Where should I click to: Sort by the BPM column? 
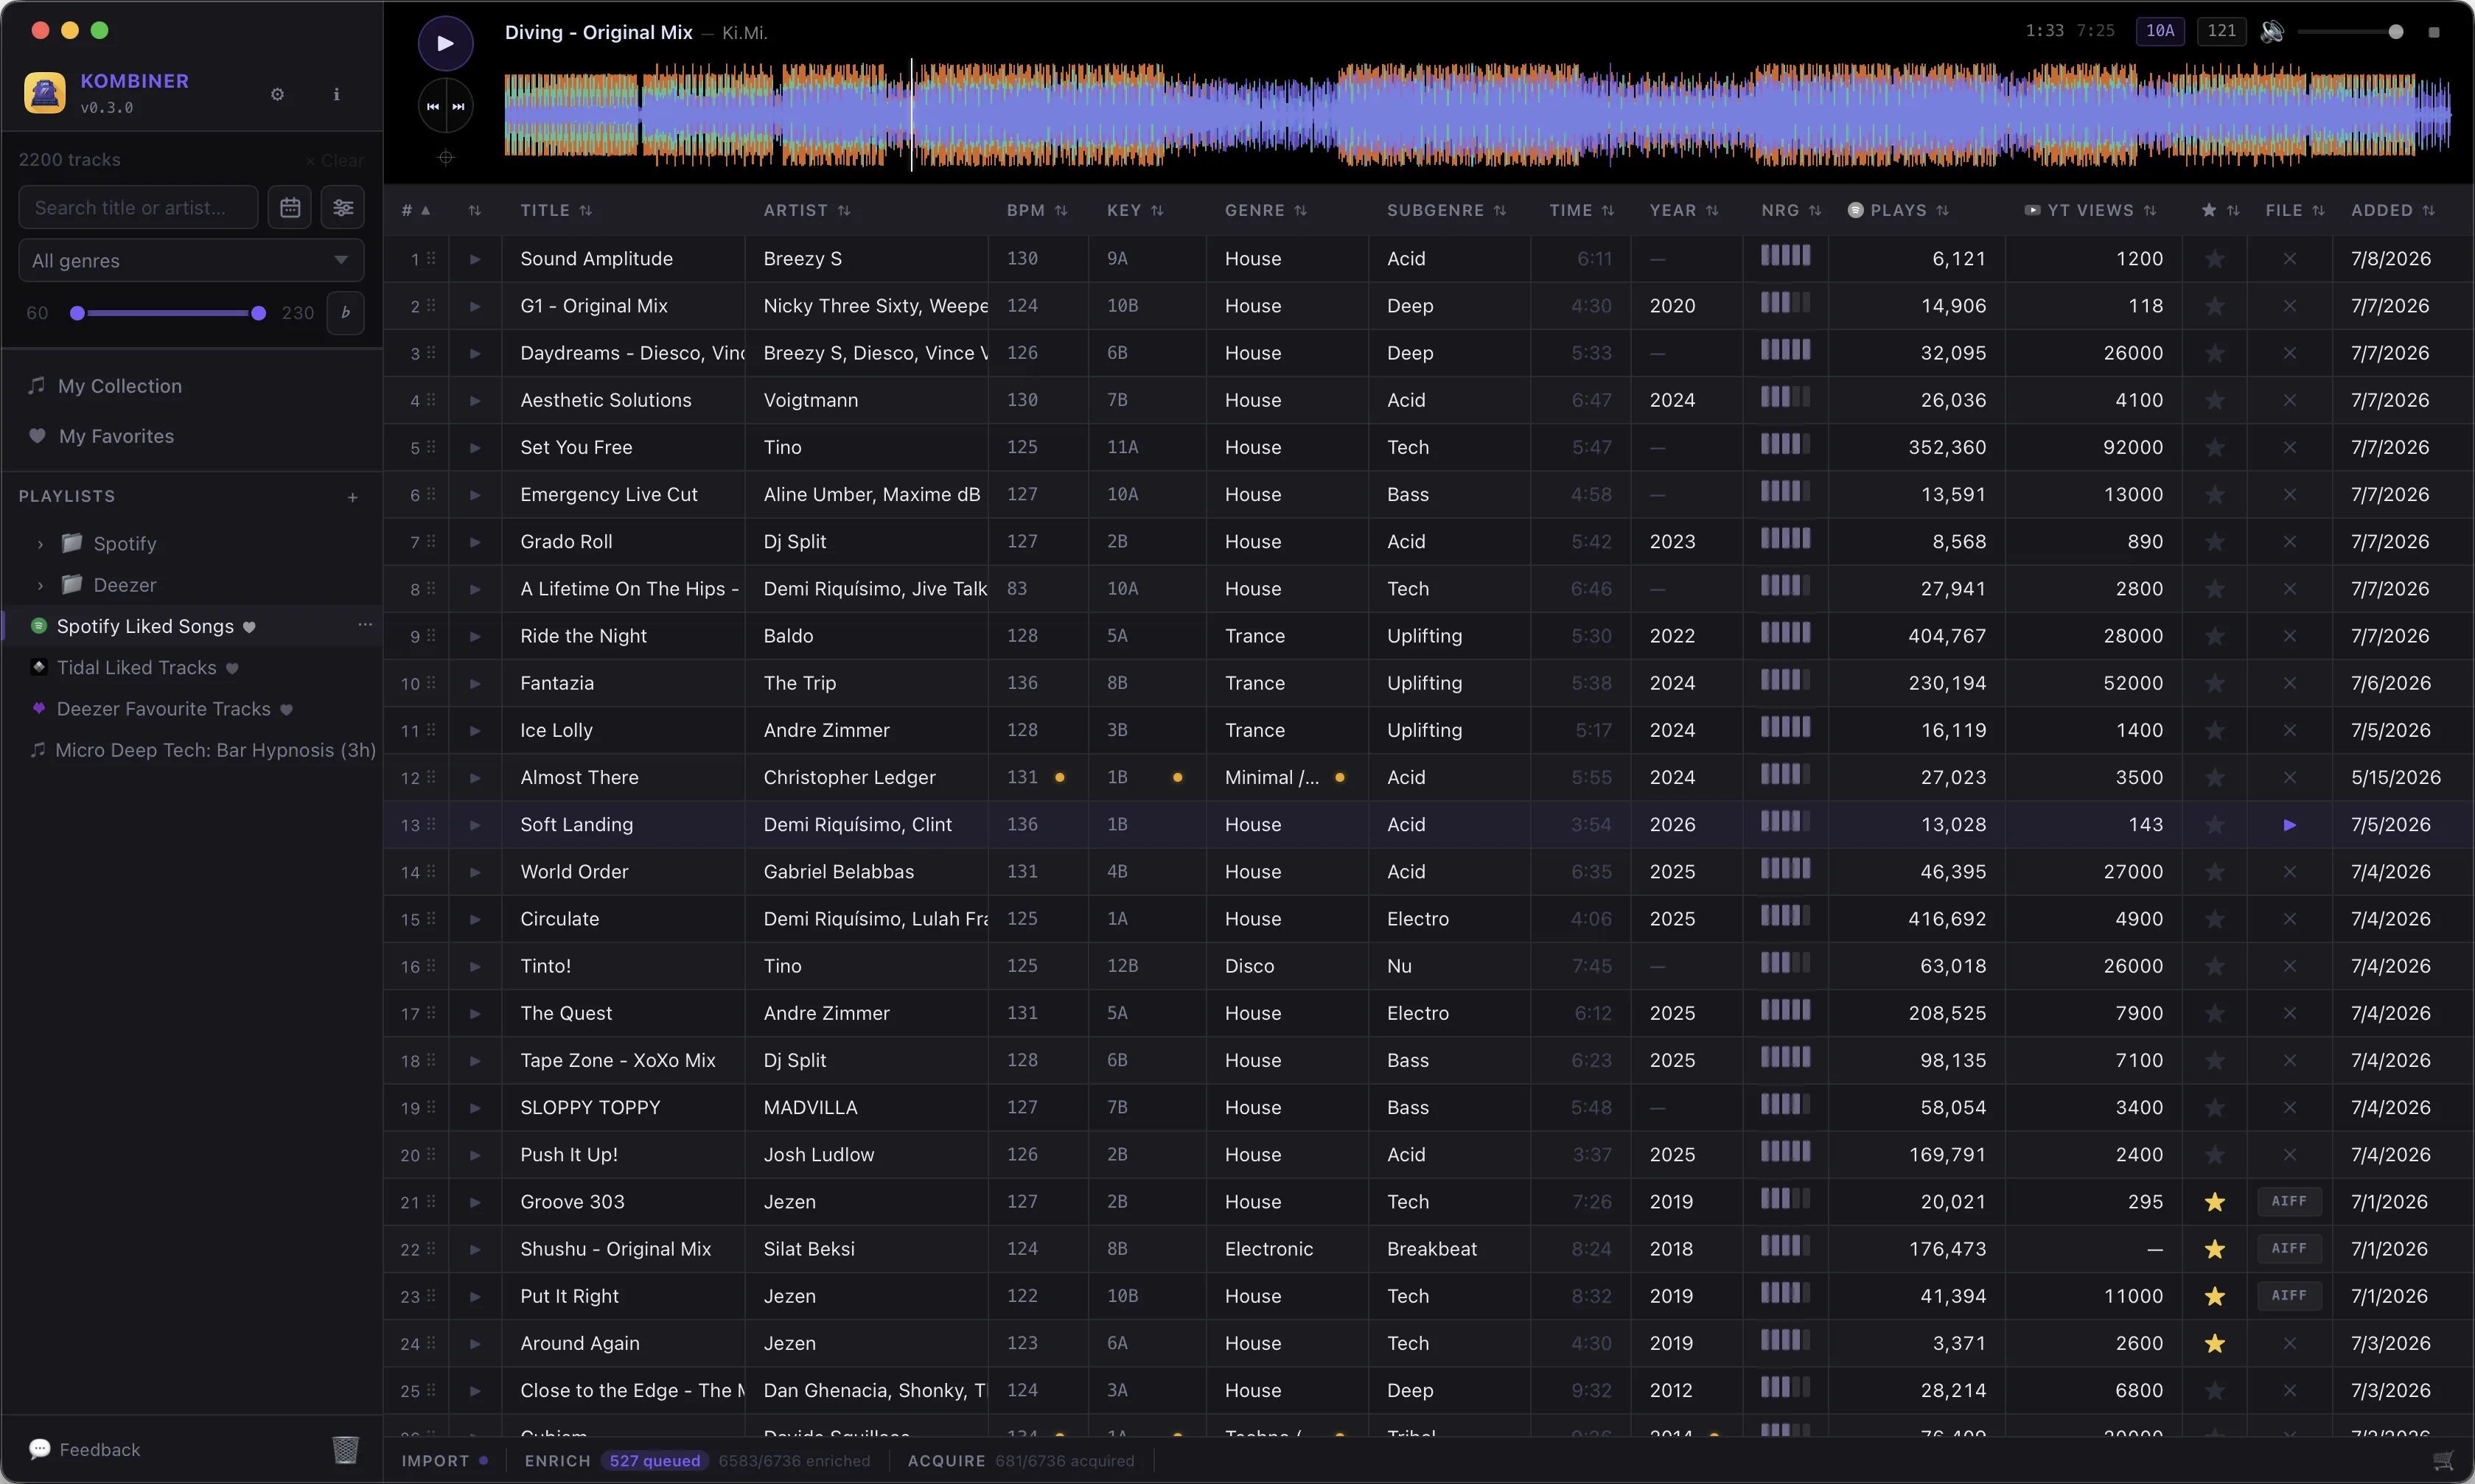pyautogui.click(x=1037, y=210)
